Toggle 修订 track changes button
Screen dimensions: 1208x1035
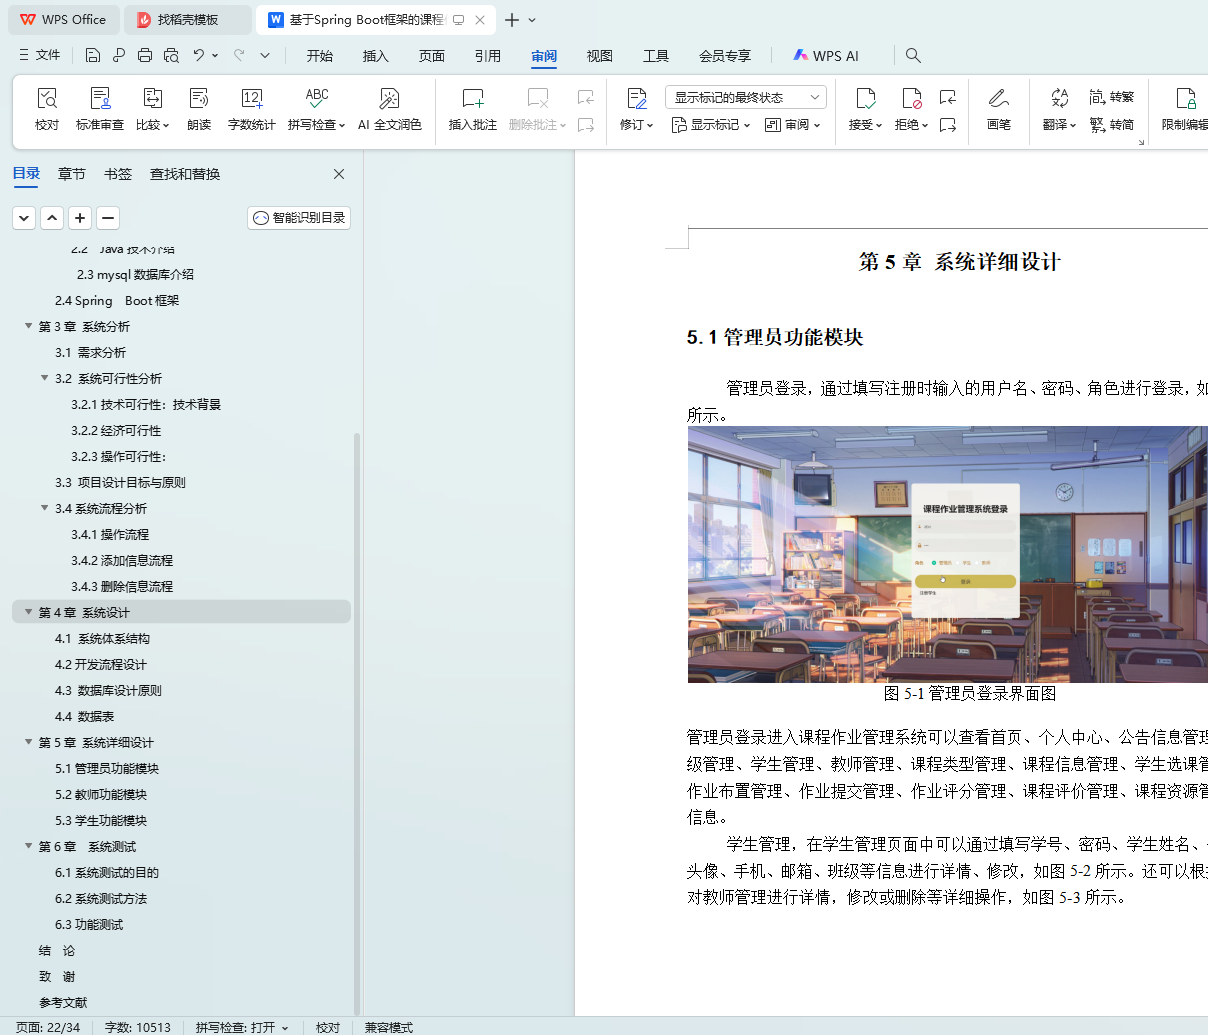coord(636,99)
